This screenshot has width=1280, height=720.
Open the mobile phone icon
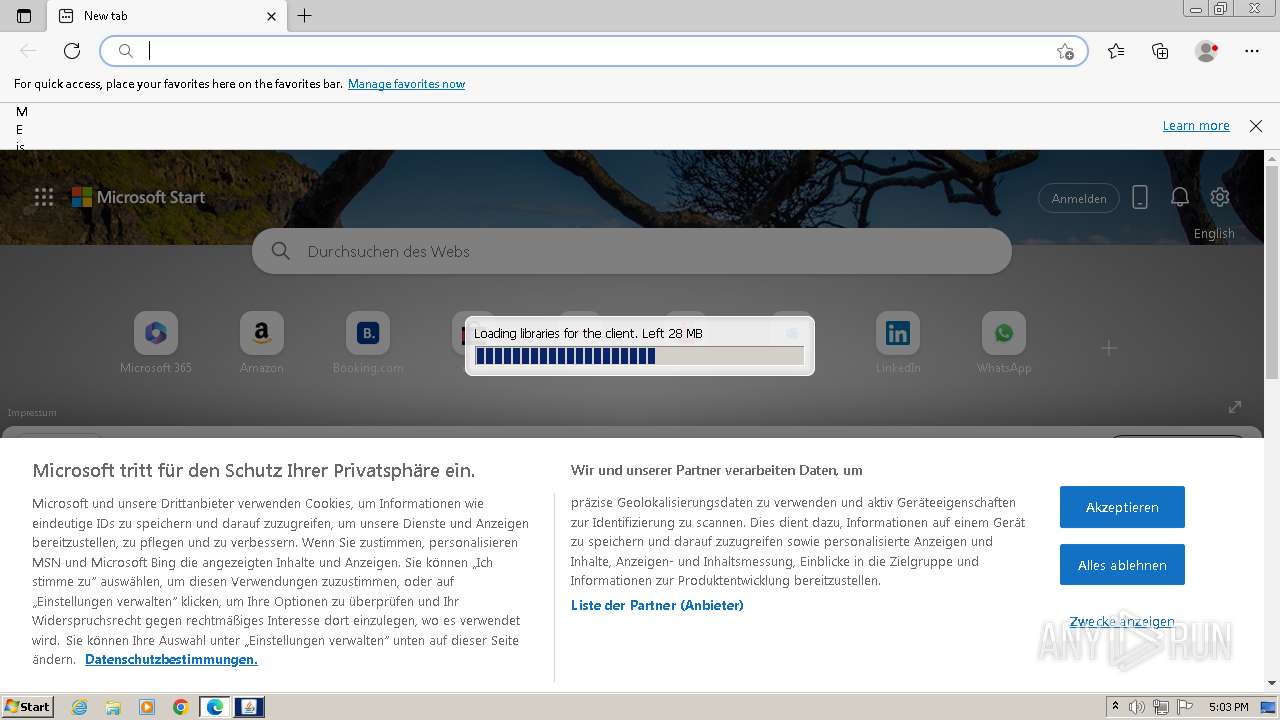pyautogui.click(x=1140, y=197)
